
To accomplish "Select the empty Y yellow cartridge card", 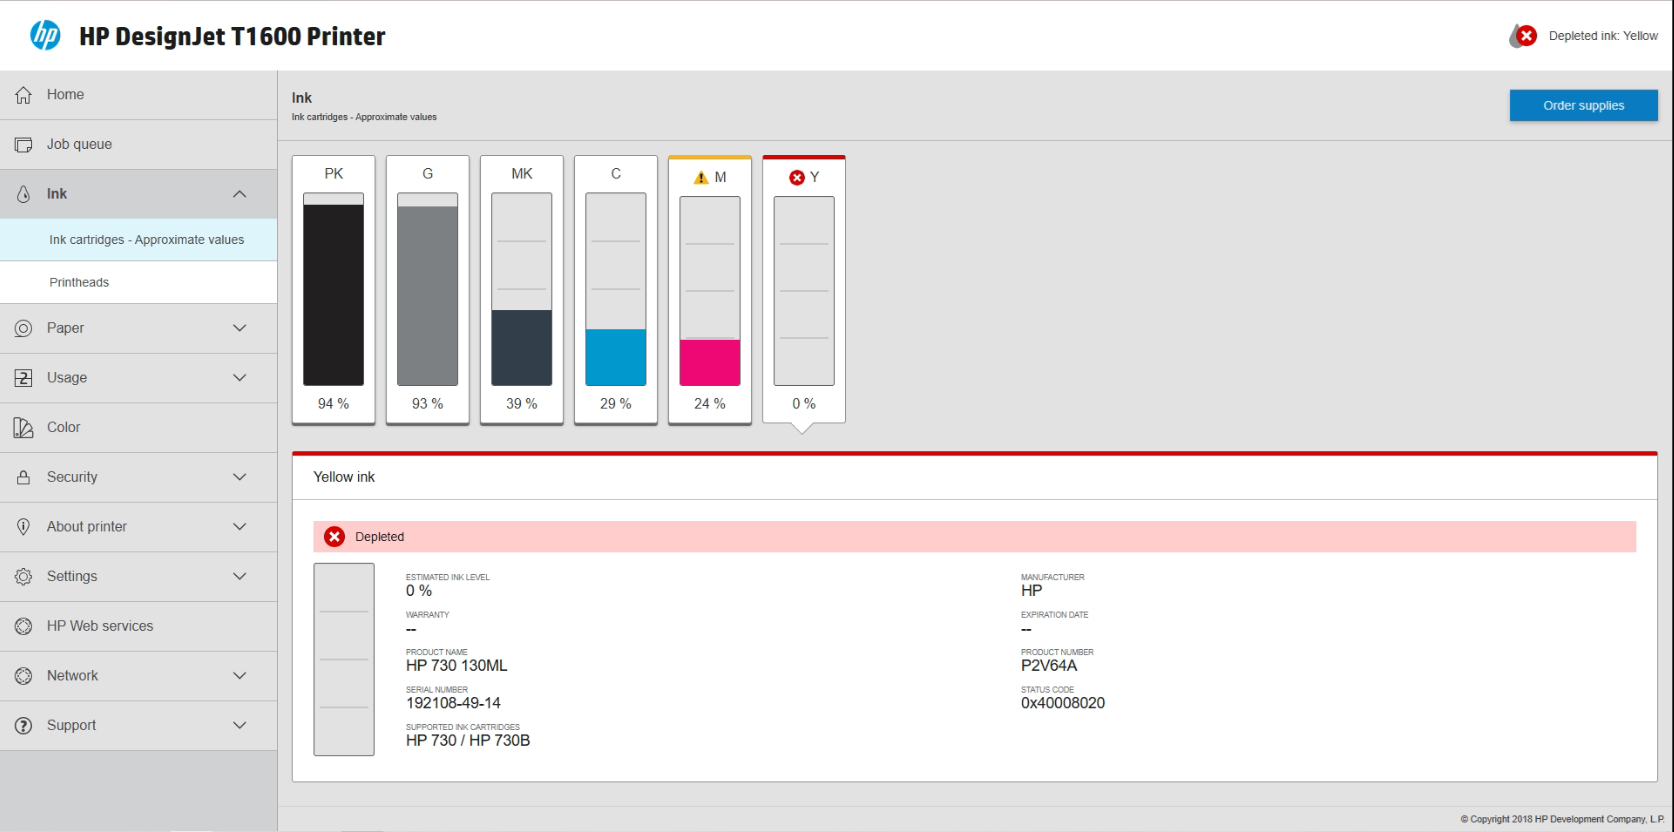I will click(x=804, y=290).
